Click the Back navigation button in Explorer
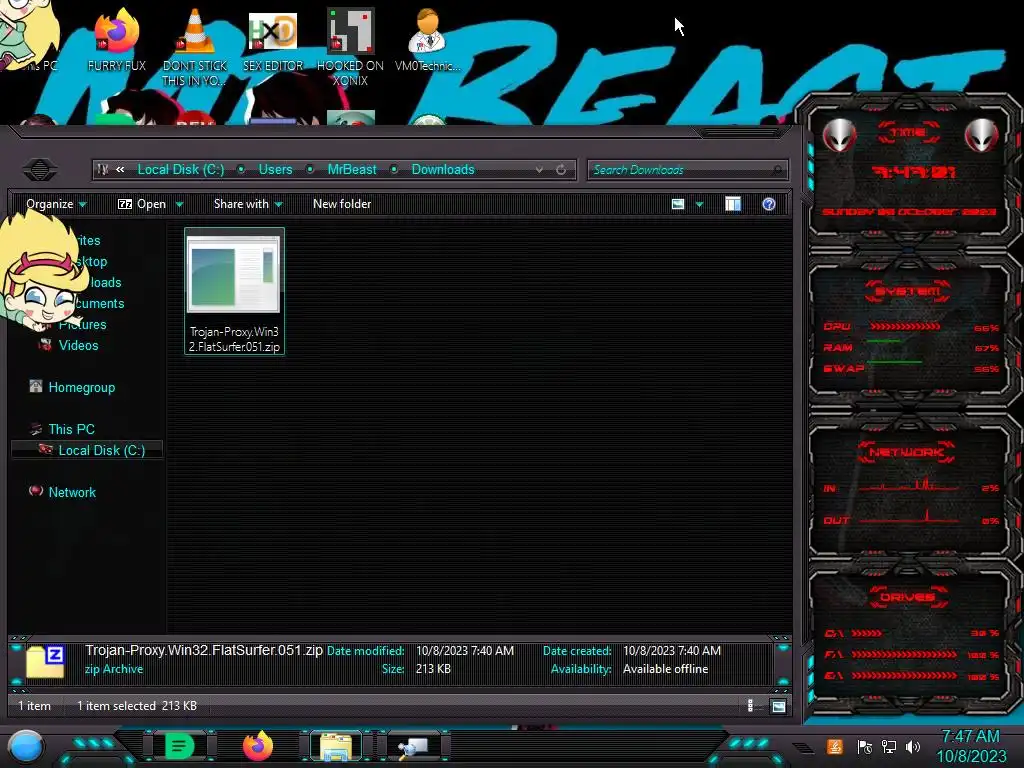 [40, 170]
